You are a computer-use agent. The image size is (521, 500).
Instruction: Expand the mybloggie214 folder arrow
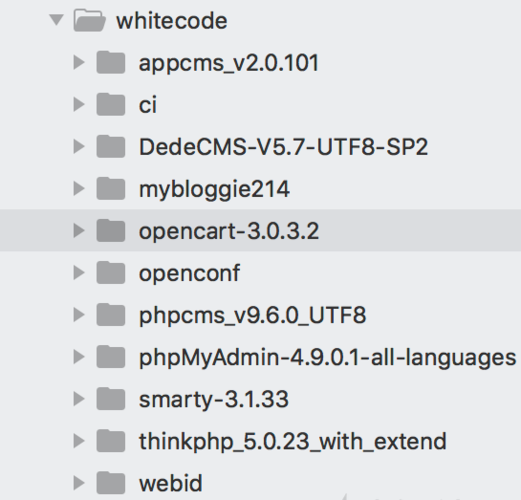[79, 188]
